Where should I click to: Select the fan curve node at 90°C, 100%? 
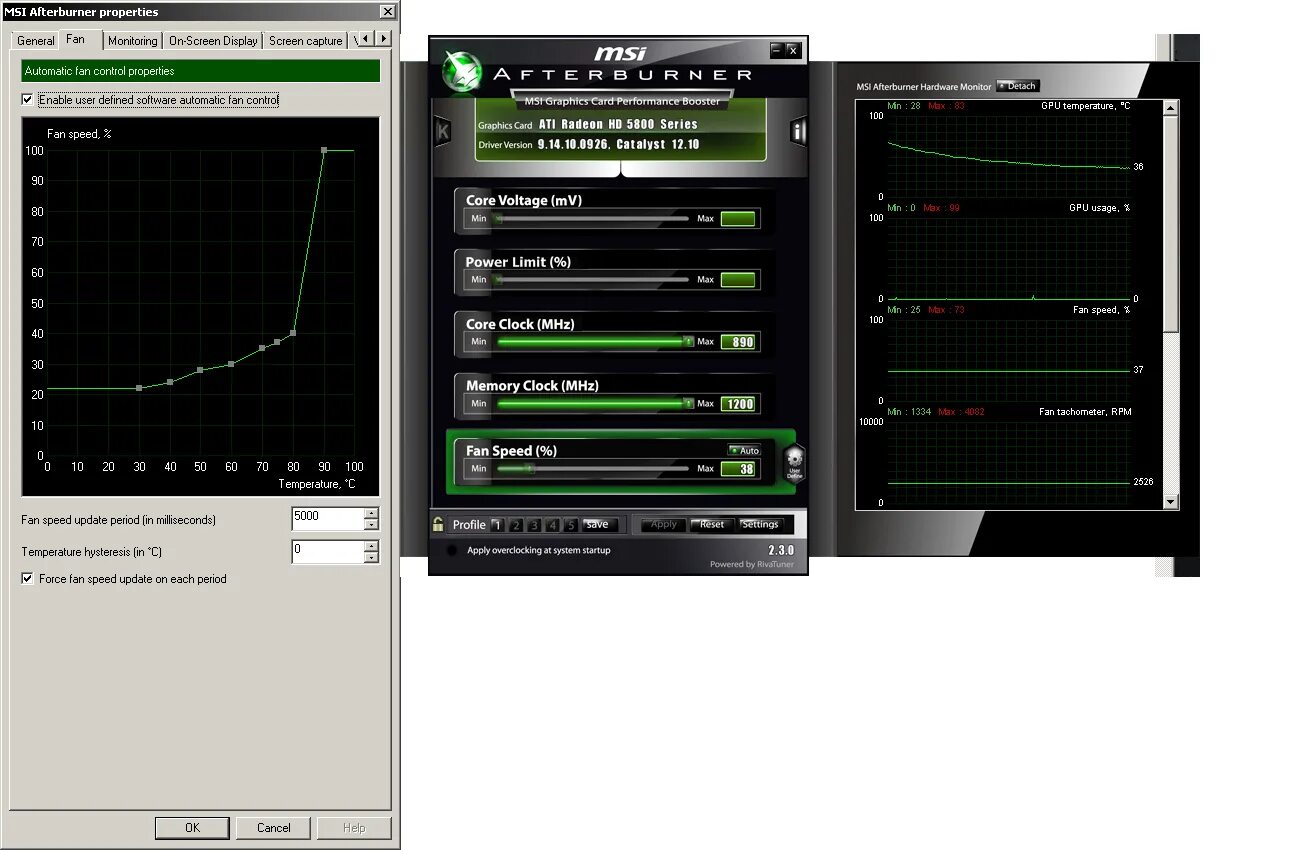point(324,150)
